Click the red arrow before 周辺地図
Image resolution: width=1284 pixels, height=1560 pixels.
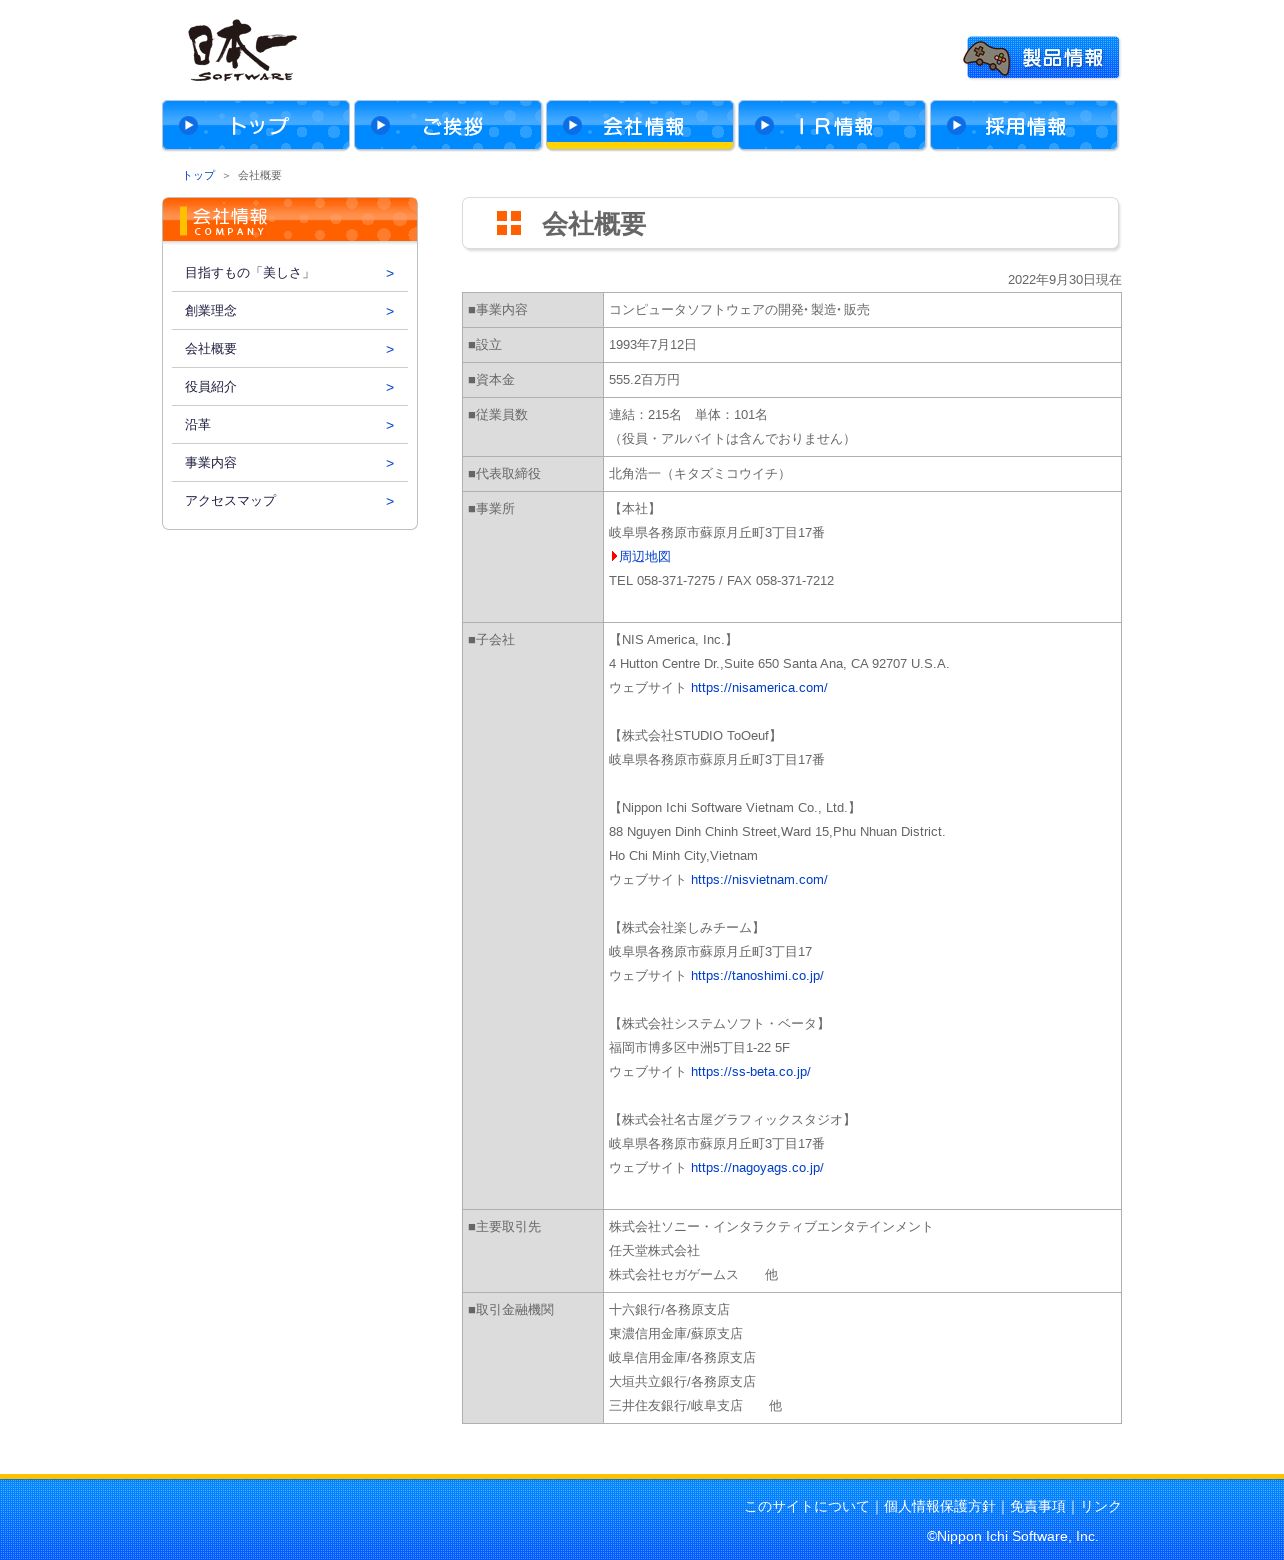[614, 557]
